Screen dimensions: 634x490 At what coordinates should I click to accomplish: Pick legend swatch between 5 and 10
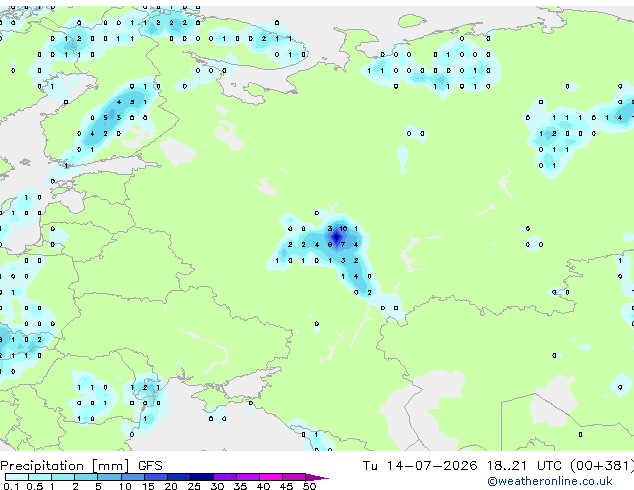click(x=109, y=477)
